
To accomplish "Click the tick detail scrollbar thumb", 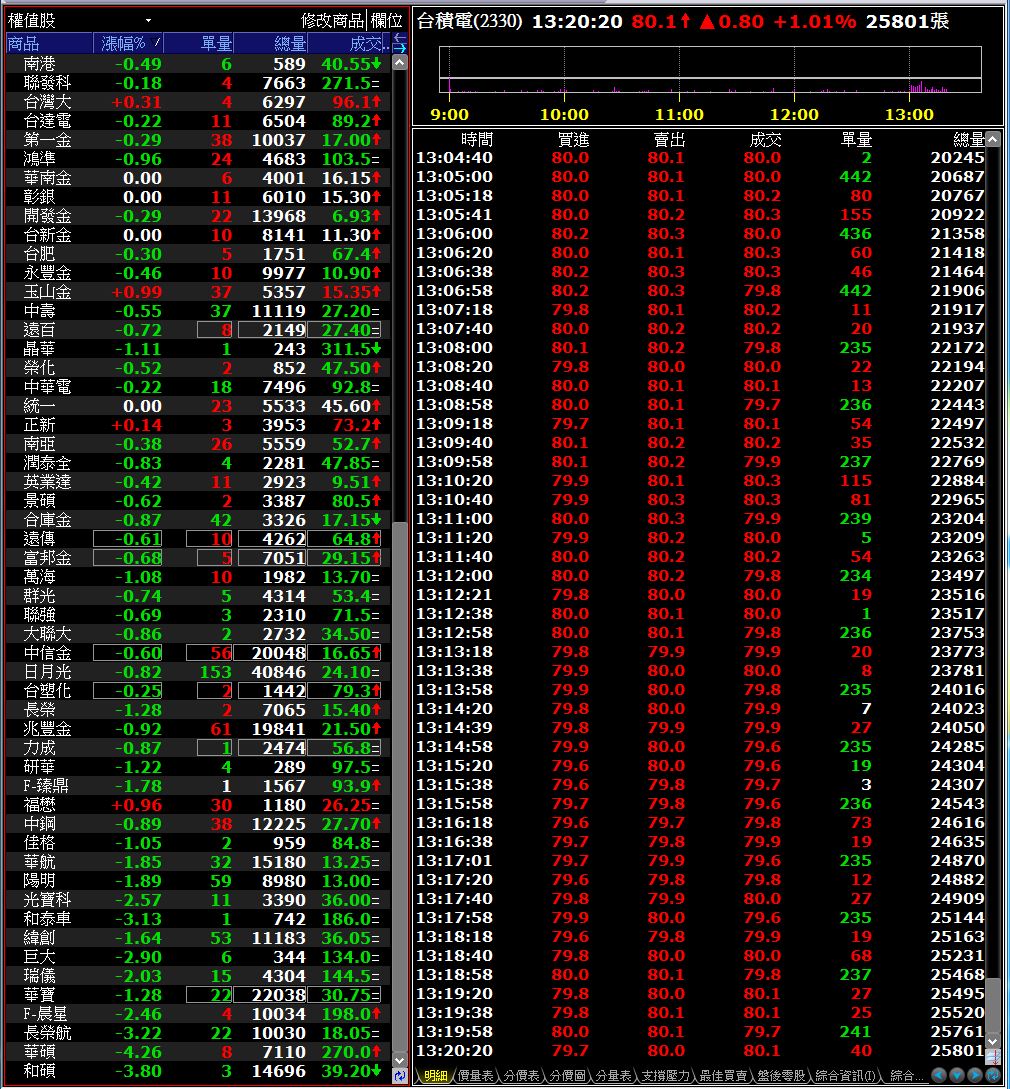I will click(x=993, y=1006).
